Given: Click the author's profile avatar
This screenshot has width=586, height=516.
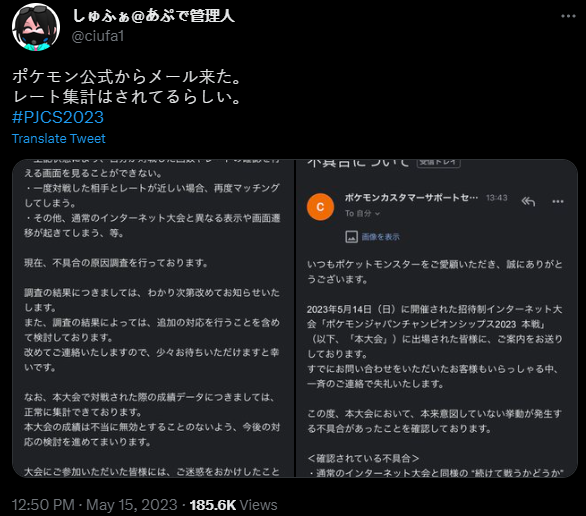Looking at the screenshot, I should click(36, 27).
